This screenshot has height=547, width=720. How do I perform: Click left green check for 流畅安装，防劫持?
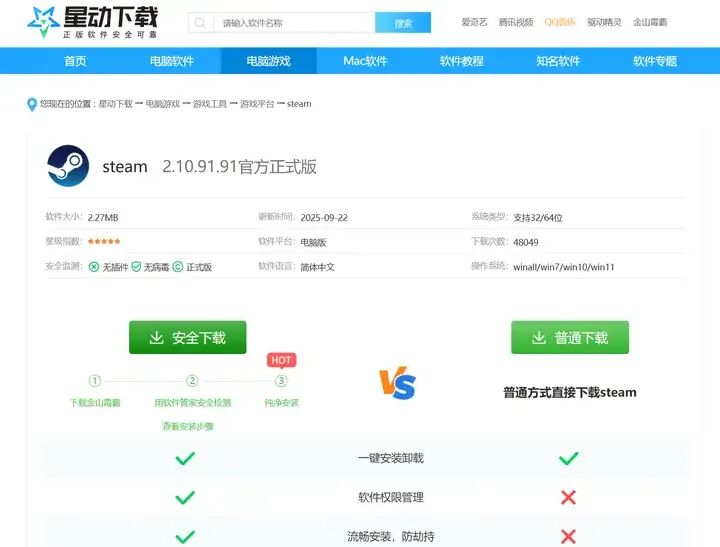pos(185,536)
